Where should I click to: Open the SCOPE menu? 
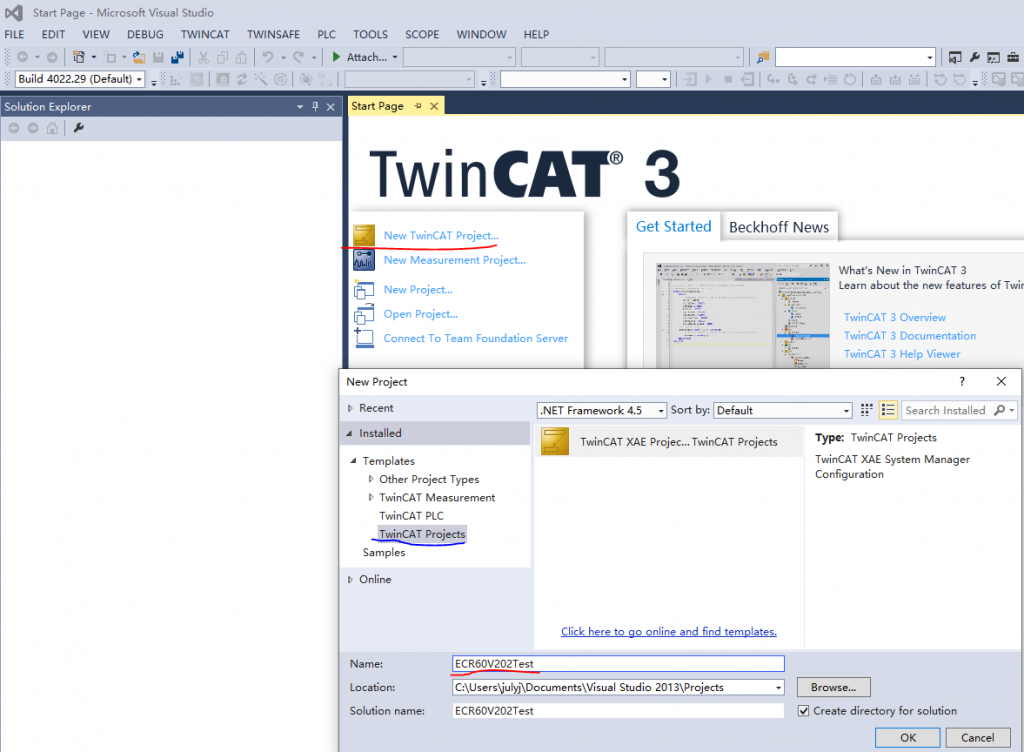tap(422, 35)
